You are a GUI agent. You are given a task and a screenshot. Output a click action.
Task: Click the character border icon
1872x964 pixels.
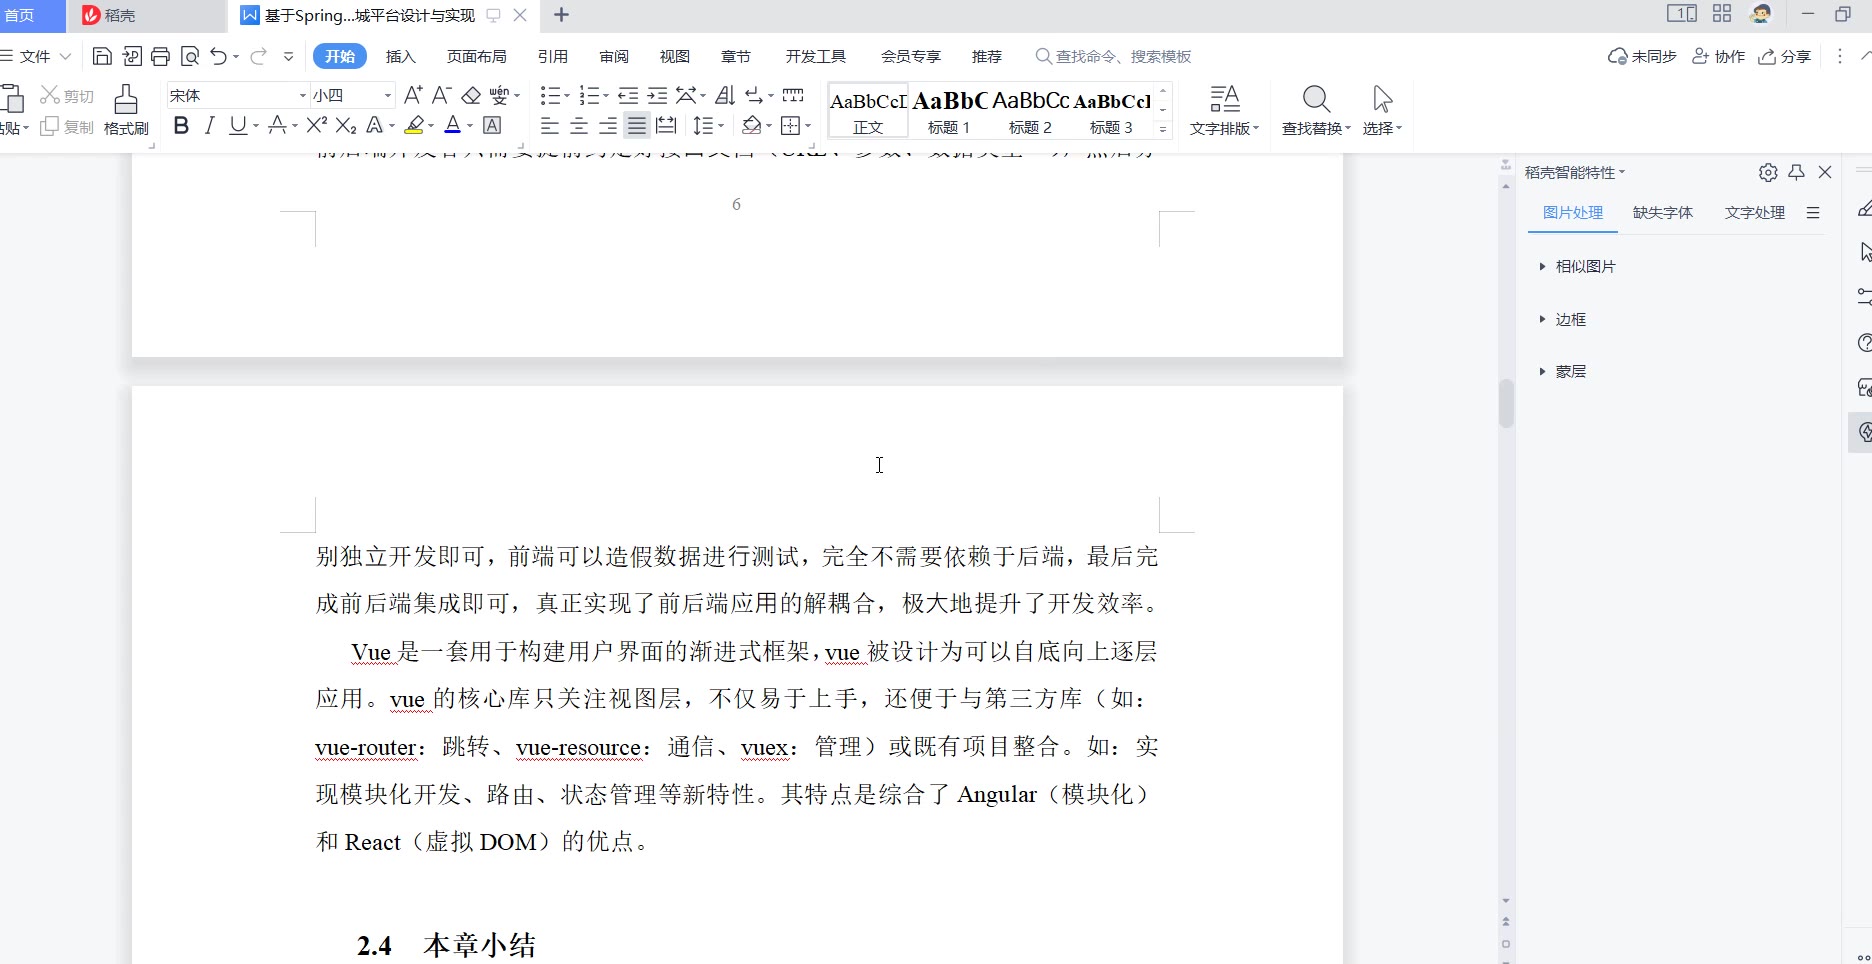point(492,125)
